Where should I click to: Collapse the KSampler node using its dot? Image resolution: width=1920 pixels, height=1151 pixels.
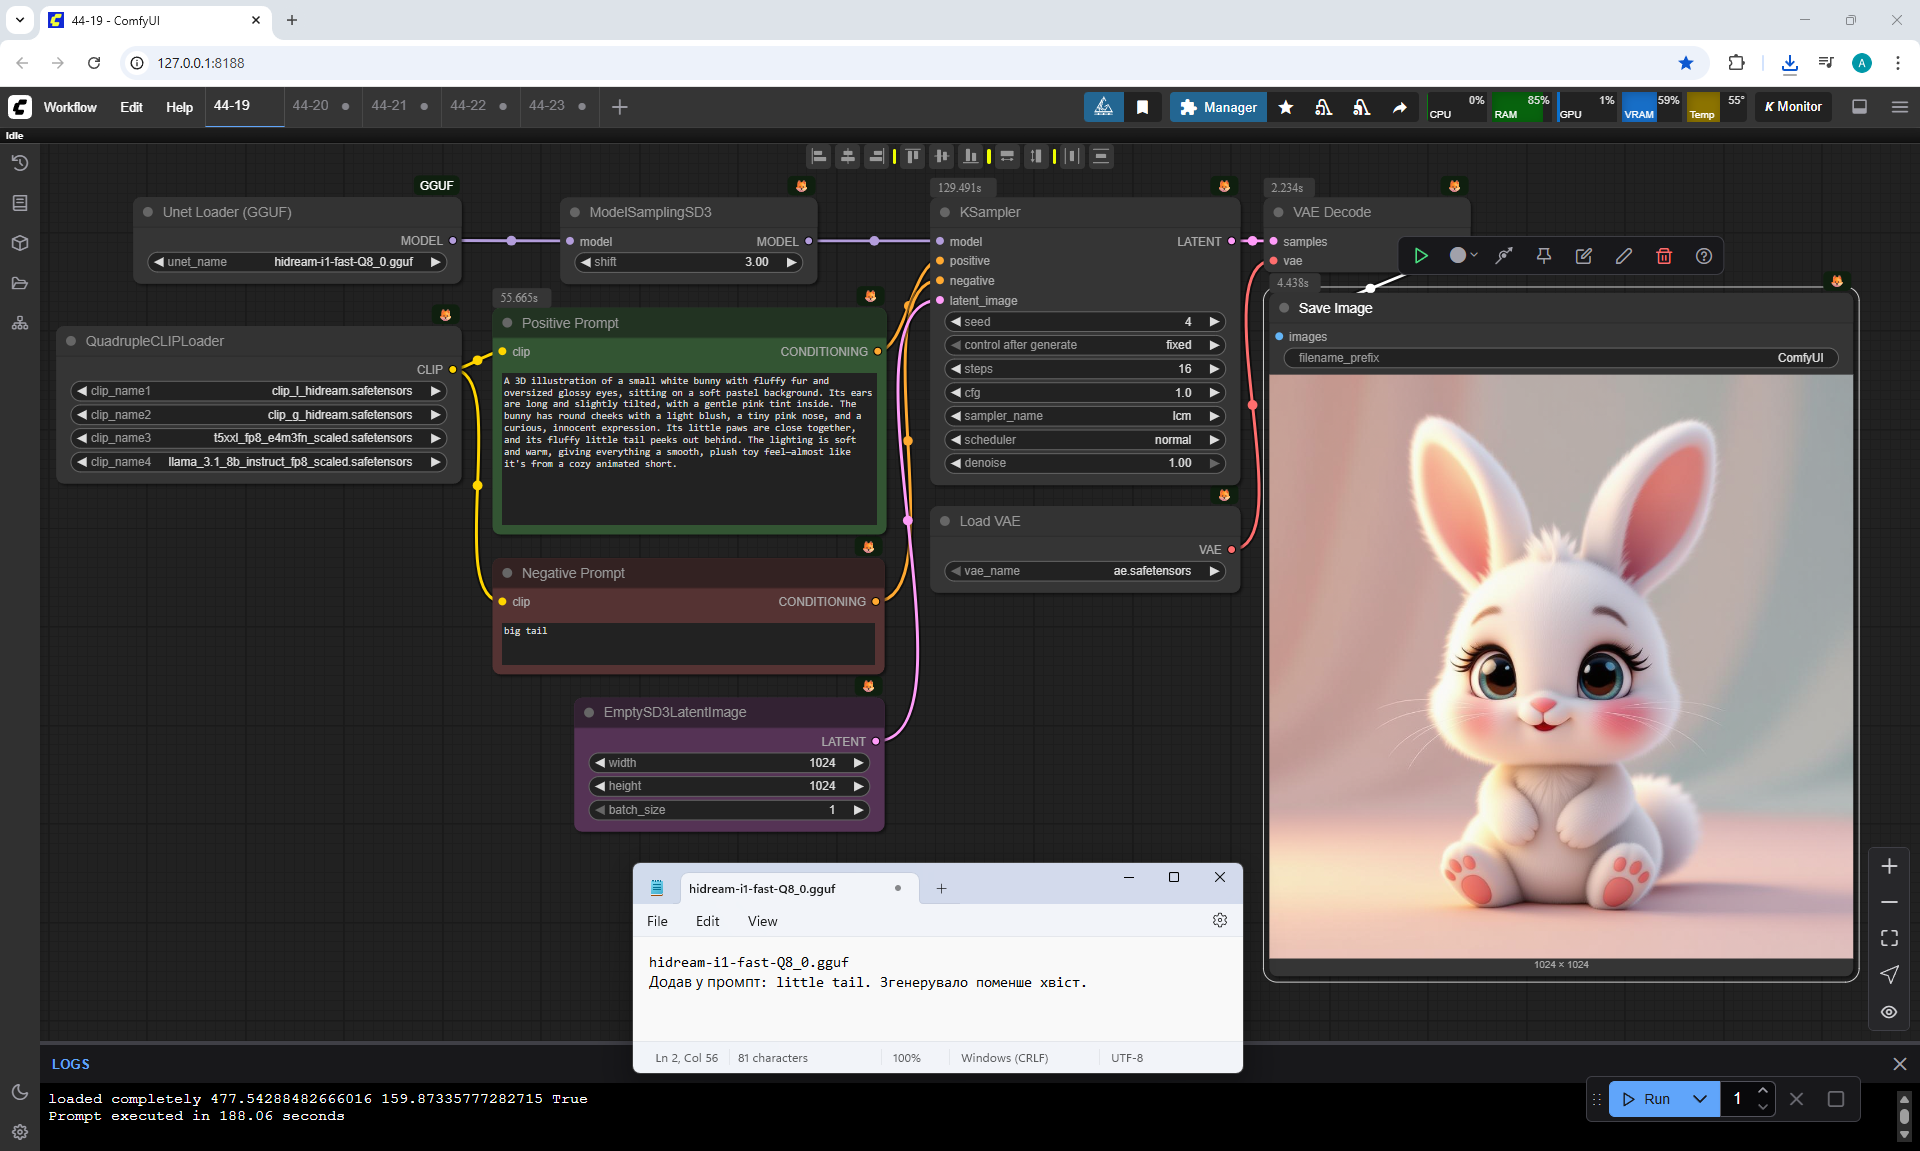click(945, 212)
